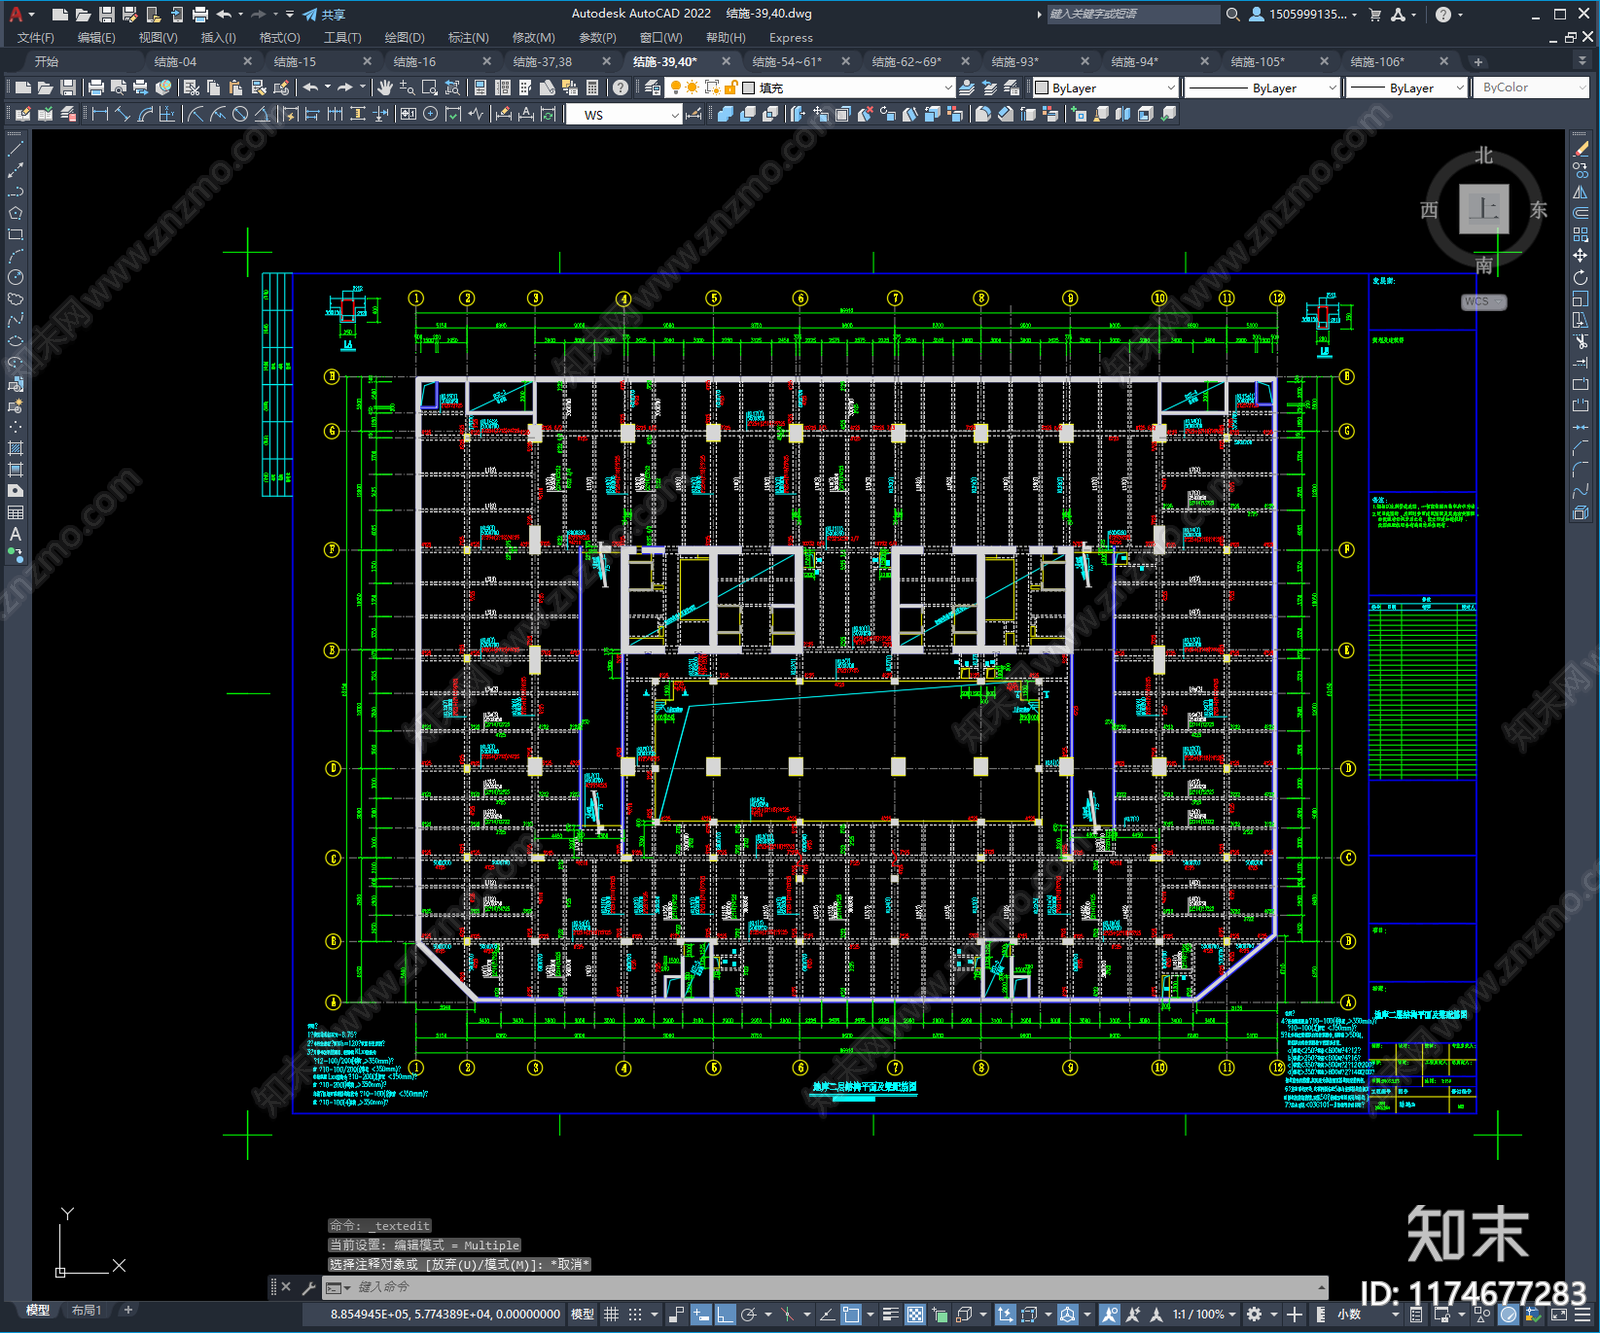Select the Multiline Text tool
1600x1333 pixels.
pos(15,534)
